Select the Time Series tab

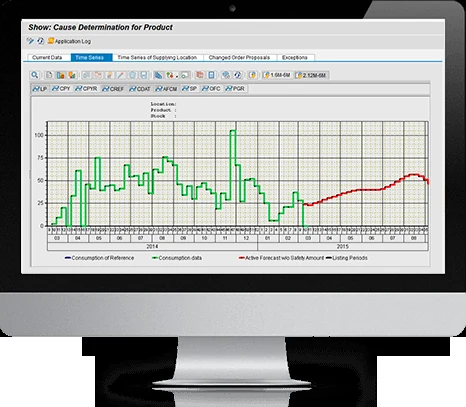(90, 58)
